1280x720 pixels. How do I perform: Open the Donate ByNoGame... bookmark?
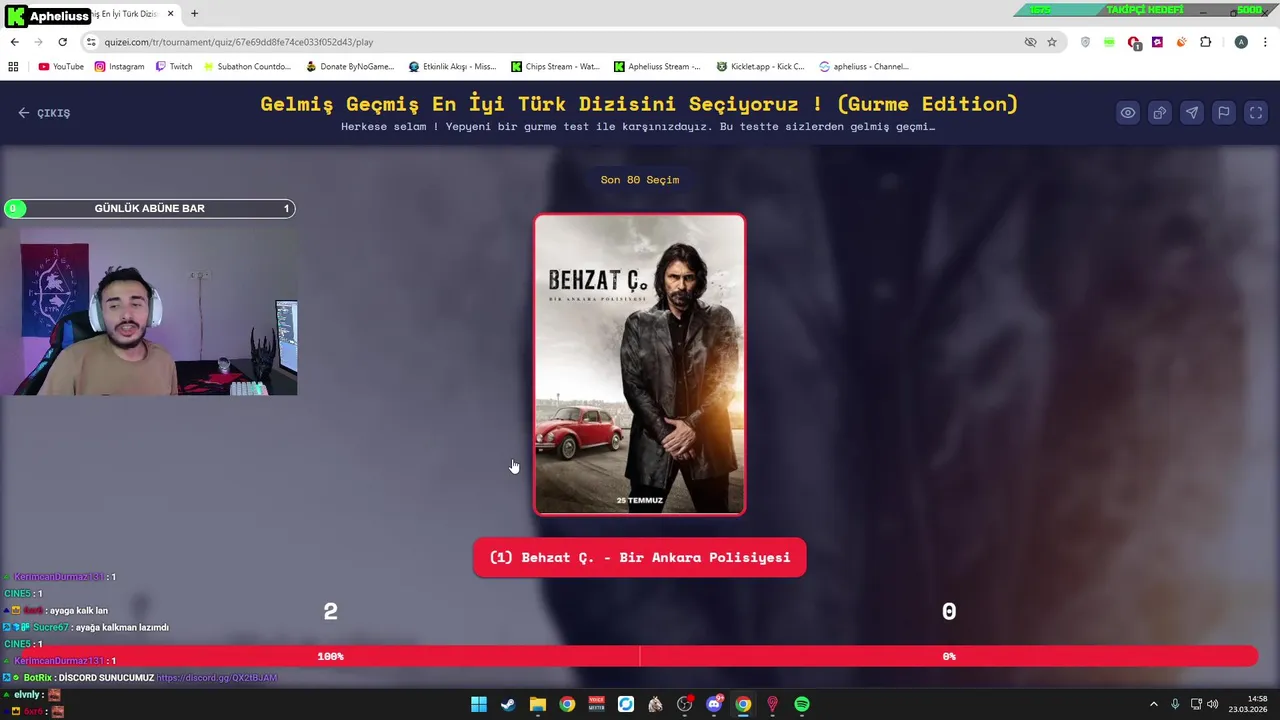[350, 67]
